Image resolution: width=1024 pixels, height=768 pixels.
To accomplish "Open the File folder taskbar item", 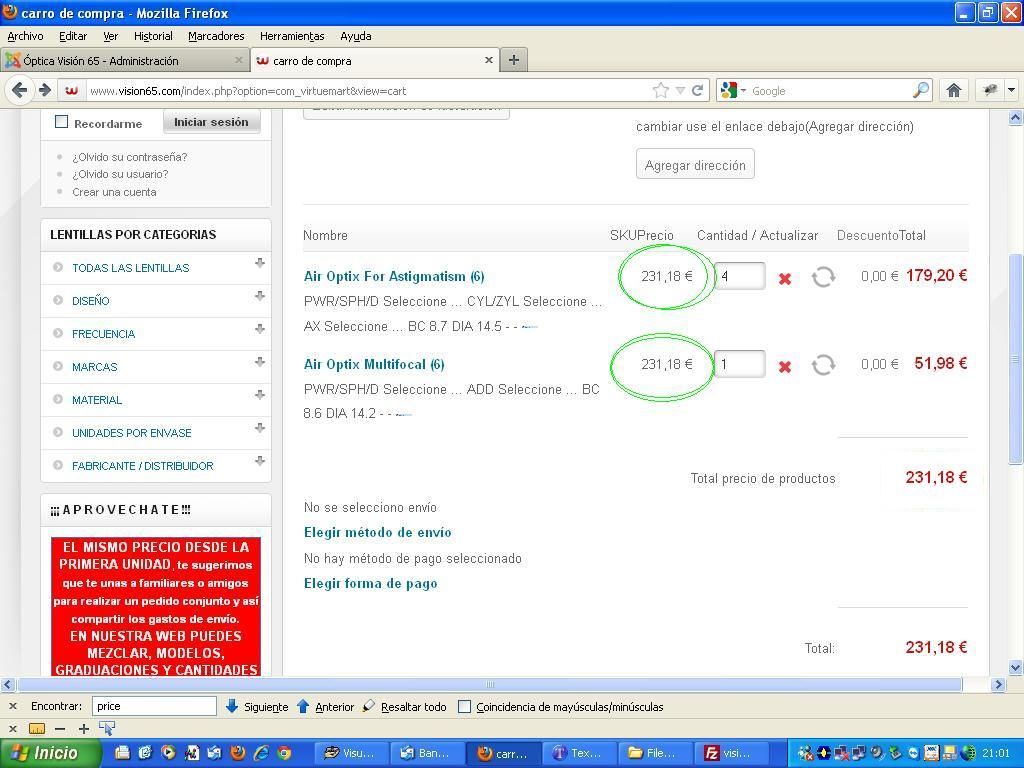I will pos(655,753).
